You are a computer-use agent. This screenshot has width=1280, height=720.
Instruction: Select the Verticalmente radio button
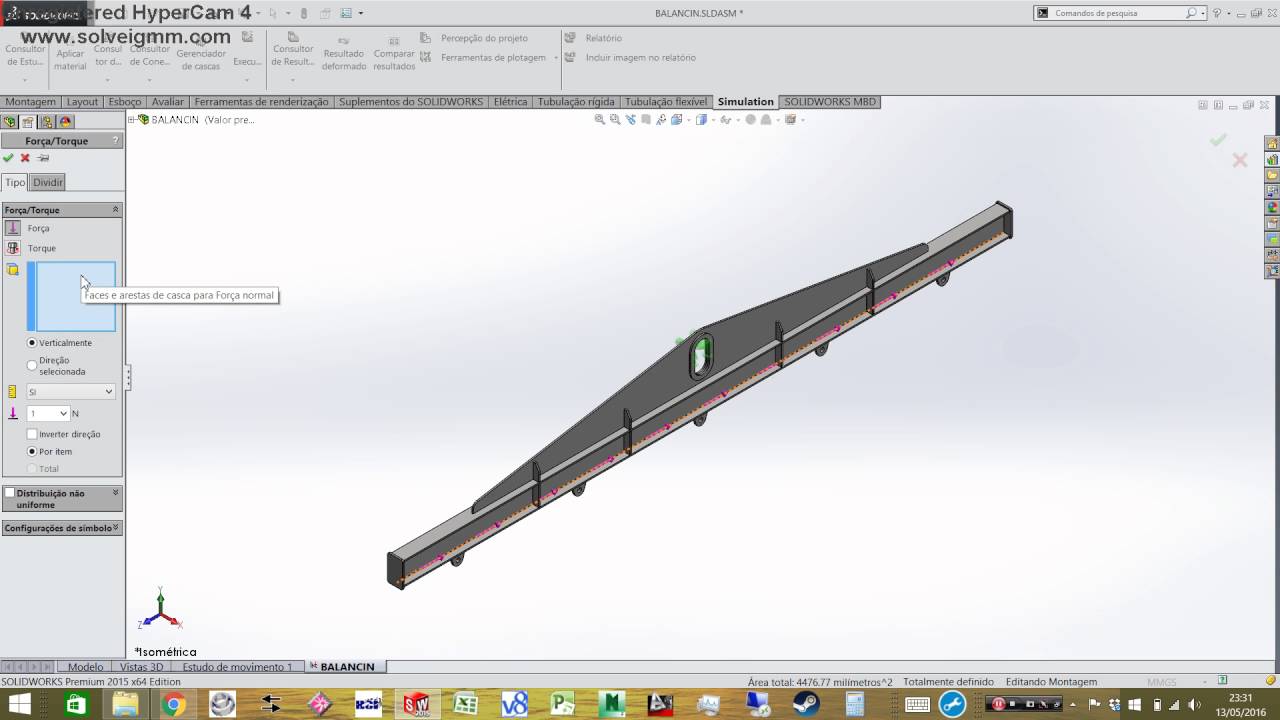(32, 343)
